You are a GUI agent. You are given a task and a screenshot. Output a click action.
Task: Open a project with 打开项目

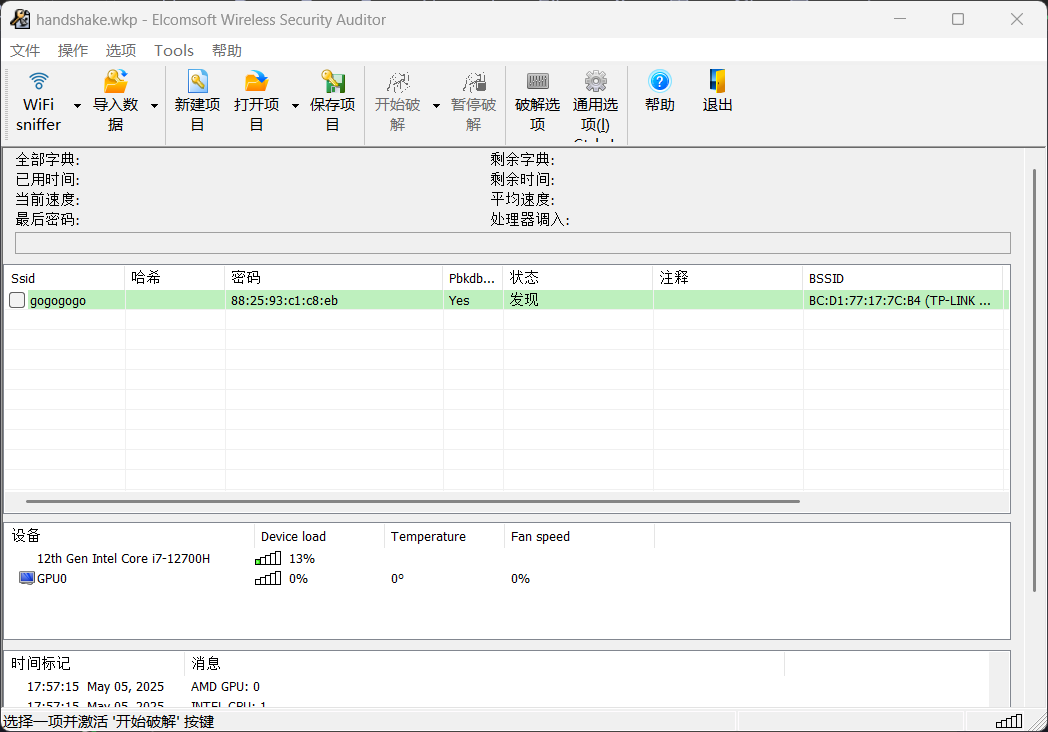point(256,102)
